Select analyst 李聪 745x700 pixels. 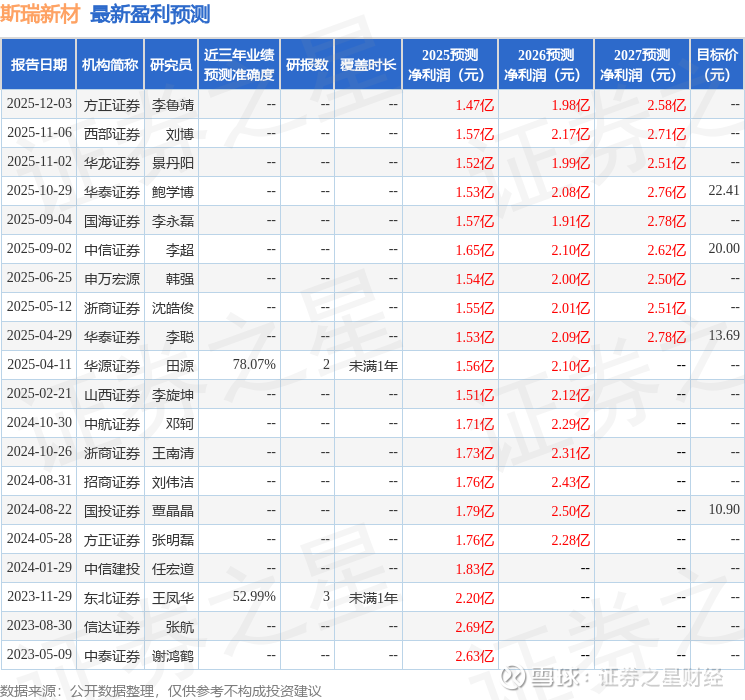pyautogui.click(x=180, y=337)
